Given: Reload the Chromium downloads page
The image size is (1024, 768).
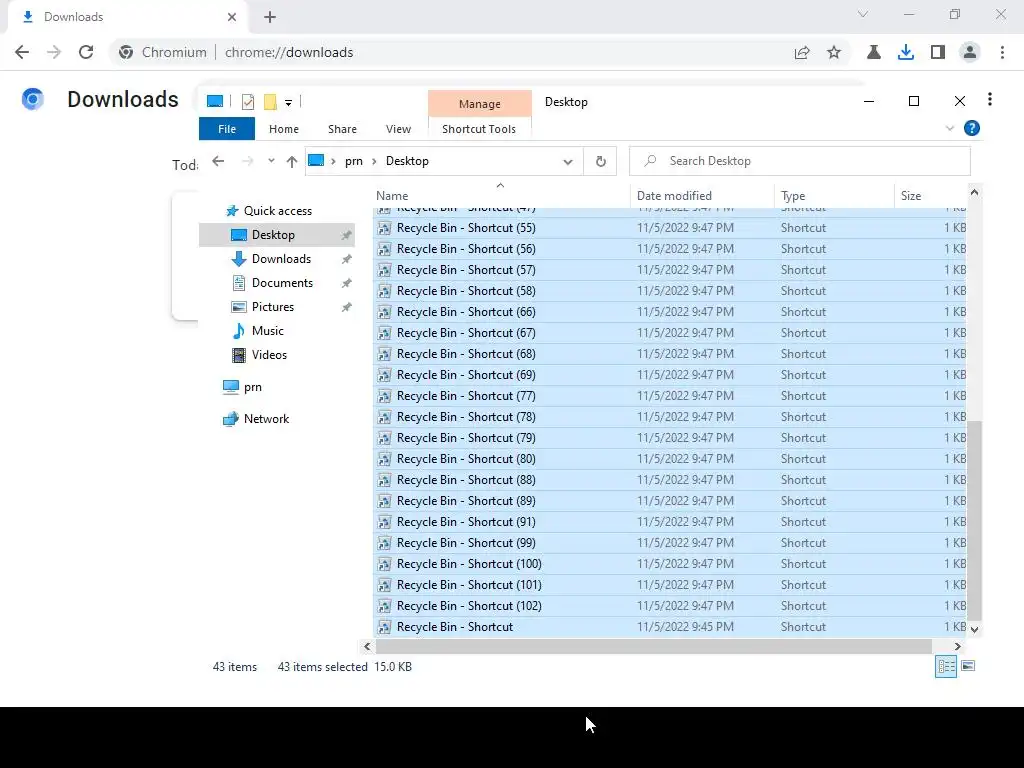Looking at the screenshot, I should (x=86, y=52).
